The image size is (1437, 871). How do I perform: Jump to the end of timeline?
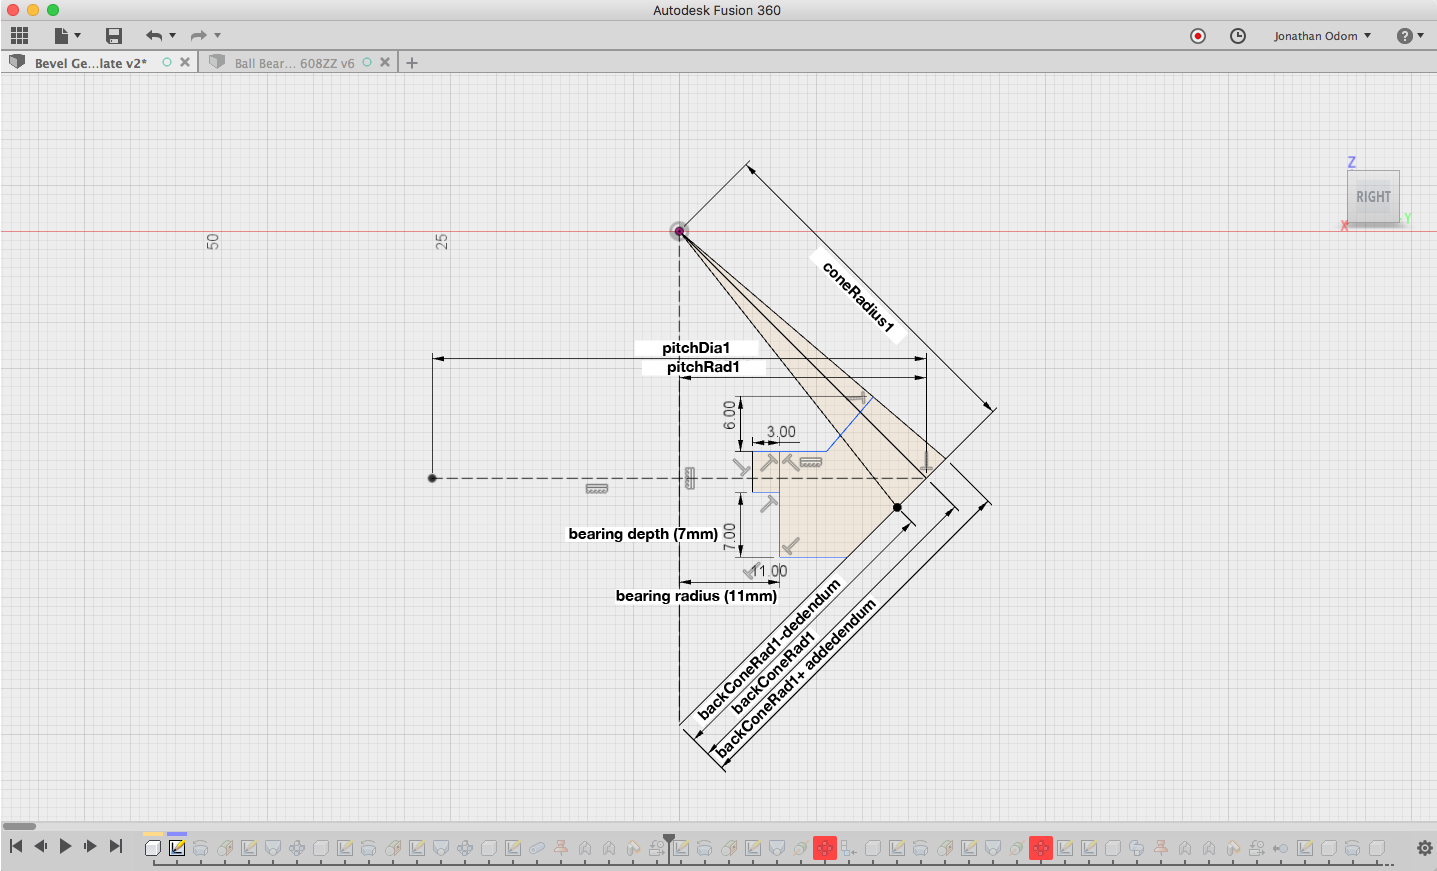click(x=116, y=846)
